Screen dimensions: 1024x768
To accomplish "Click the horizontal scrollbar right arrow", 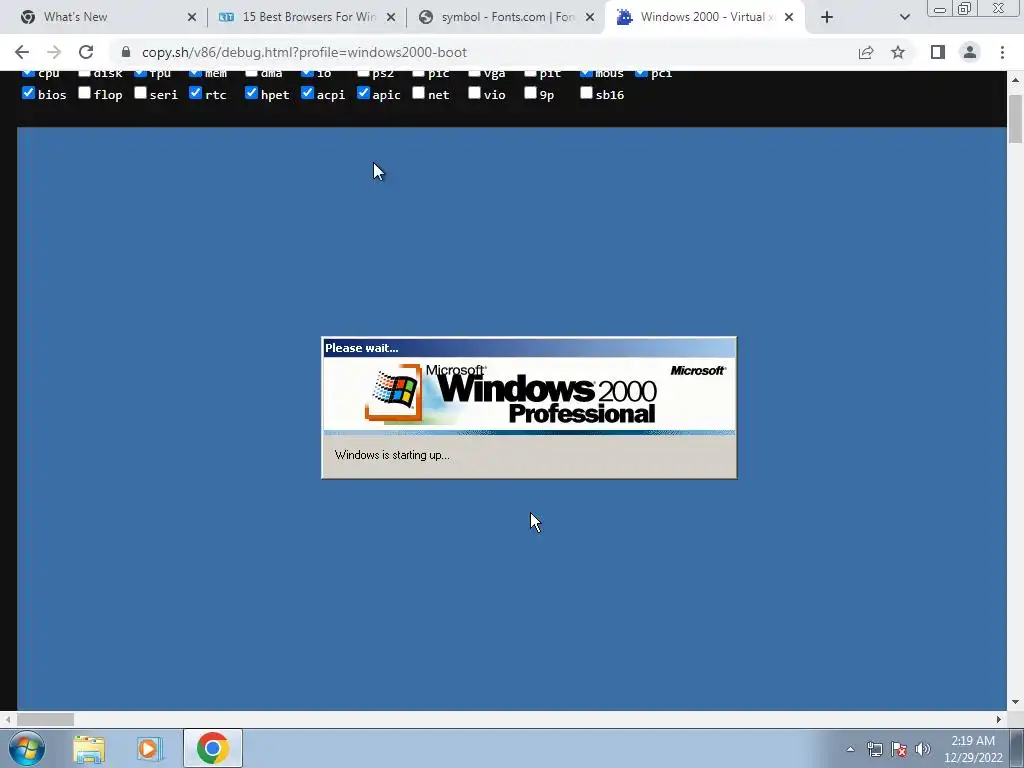I will click(999, 720).
